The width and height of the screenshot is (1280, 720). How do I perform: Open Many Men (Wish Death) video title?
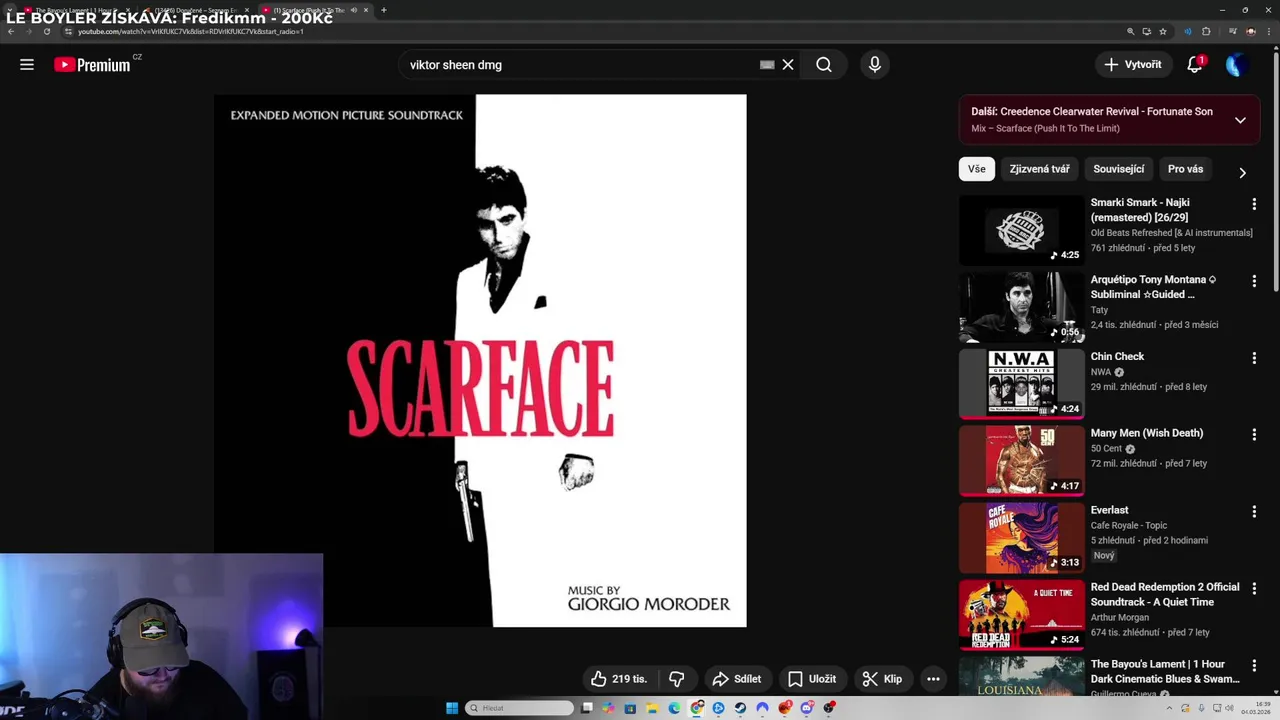click(1146, 433)
